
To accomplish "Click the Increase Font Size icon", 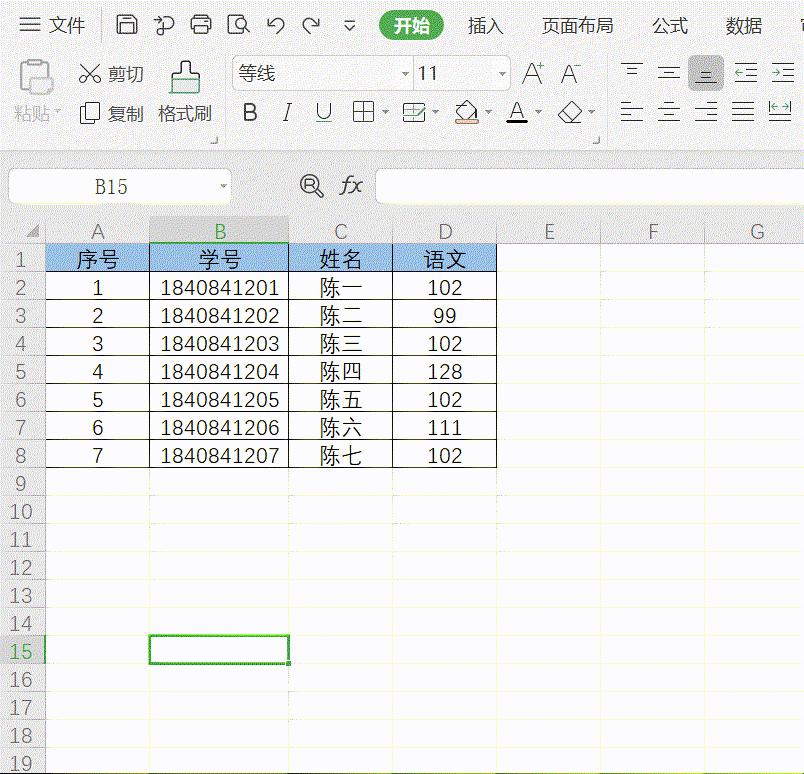I will 533,73.
